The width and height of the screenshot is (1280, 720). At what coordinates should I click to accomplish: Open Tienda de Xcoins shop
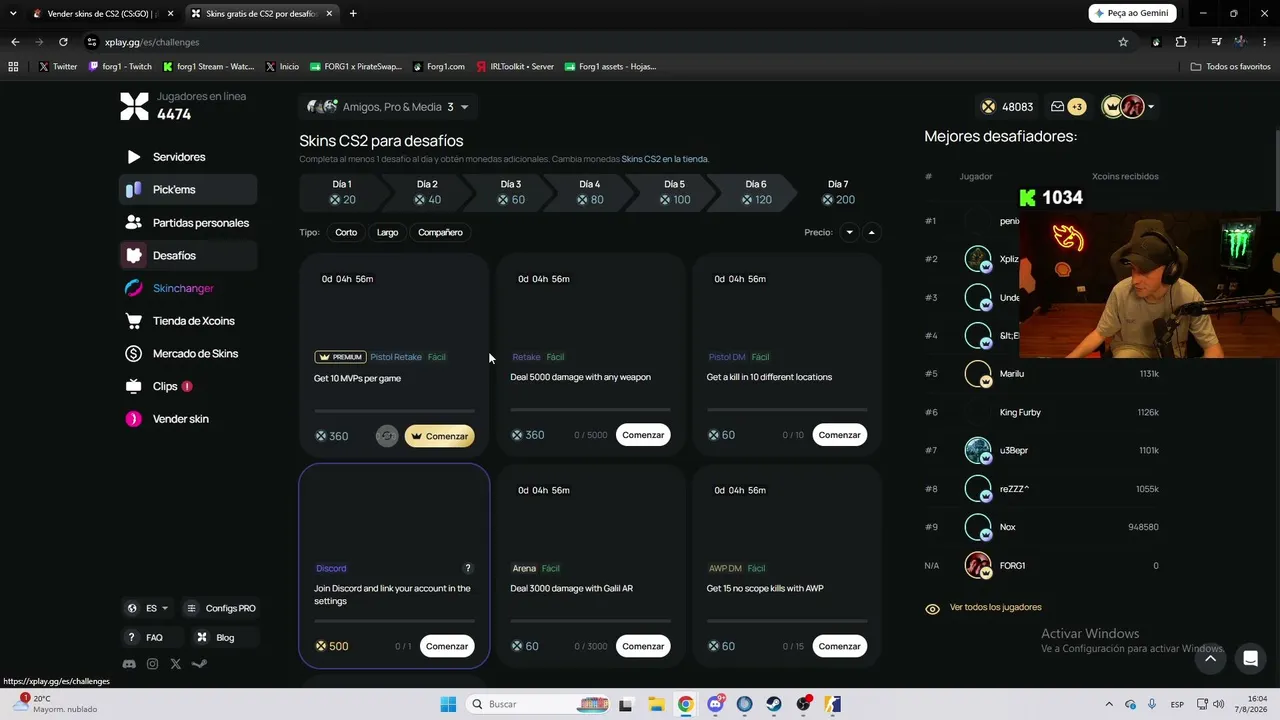point(188,321)
